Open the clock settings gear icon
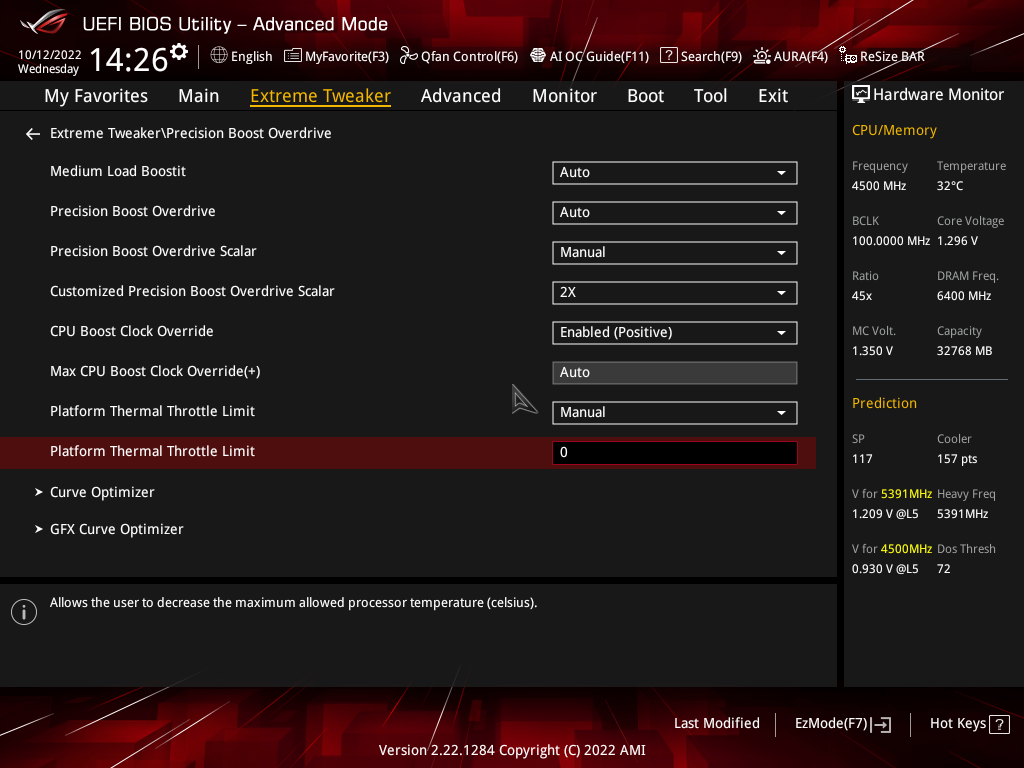Screen dimensions: 1024x768 pyautogui.click(x=178, y=52)
